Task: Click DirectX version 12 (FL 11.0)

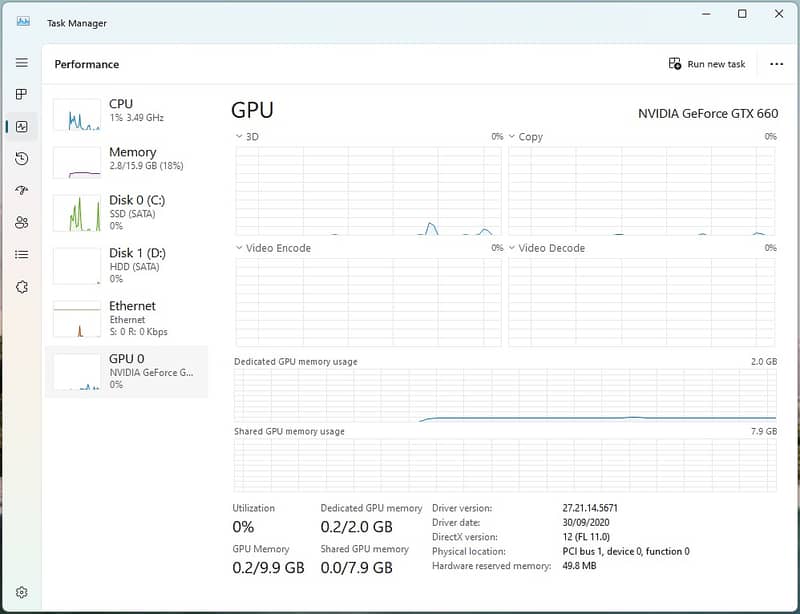Action: click(x=586, y=536)
